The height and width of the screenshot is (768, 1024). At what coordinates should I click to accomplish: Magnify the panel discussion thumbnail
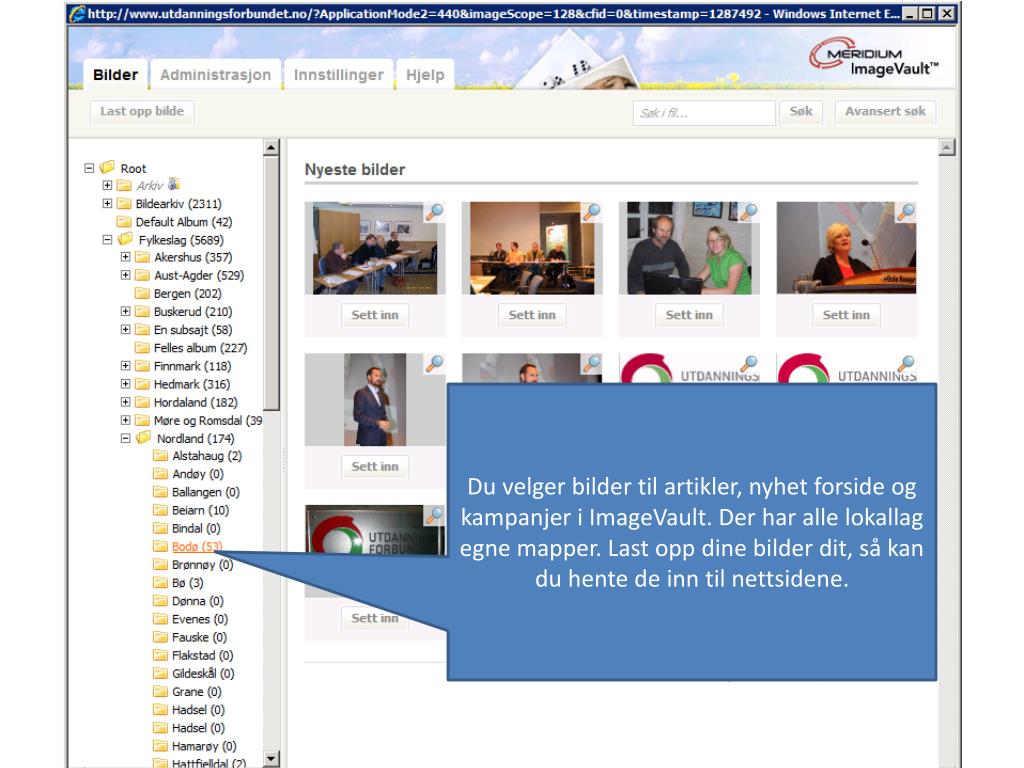click(x=592, y=212)
